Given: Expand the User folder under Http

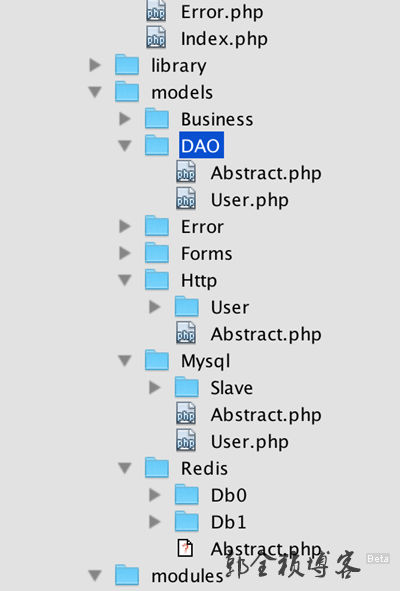Looking at the screenshot, I should 155,307.
